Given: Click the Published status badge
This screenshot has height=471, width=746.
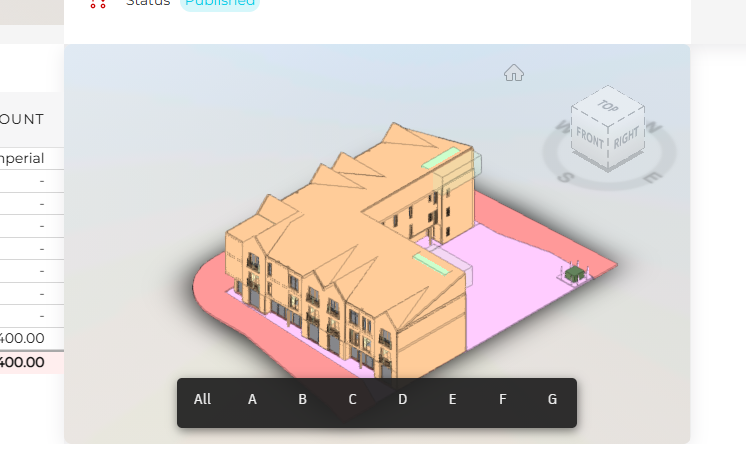Looking at the screenshot, I should pyautogui.click(x=220, y=4).
